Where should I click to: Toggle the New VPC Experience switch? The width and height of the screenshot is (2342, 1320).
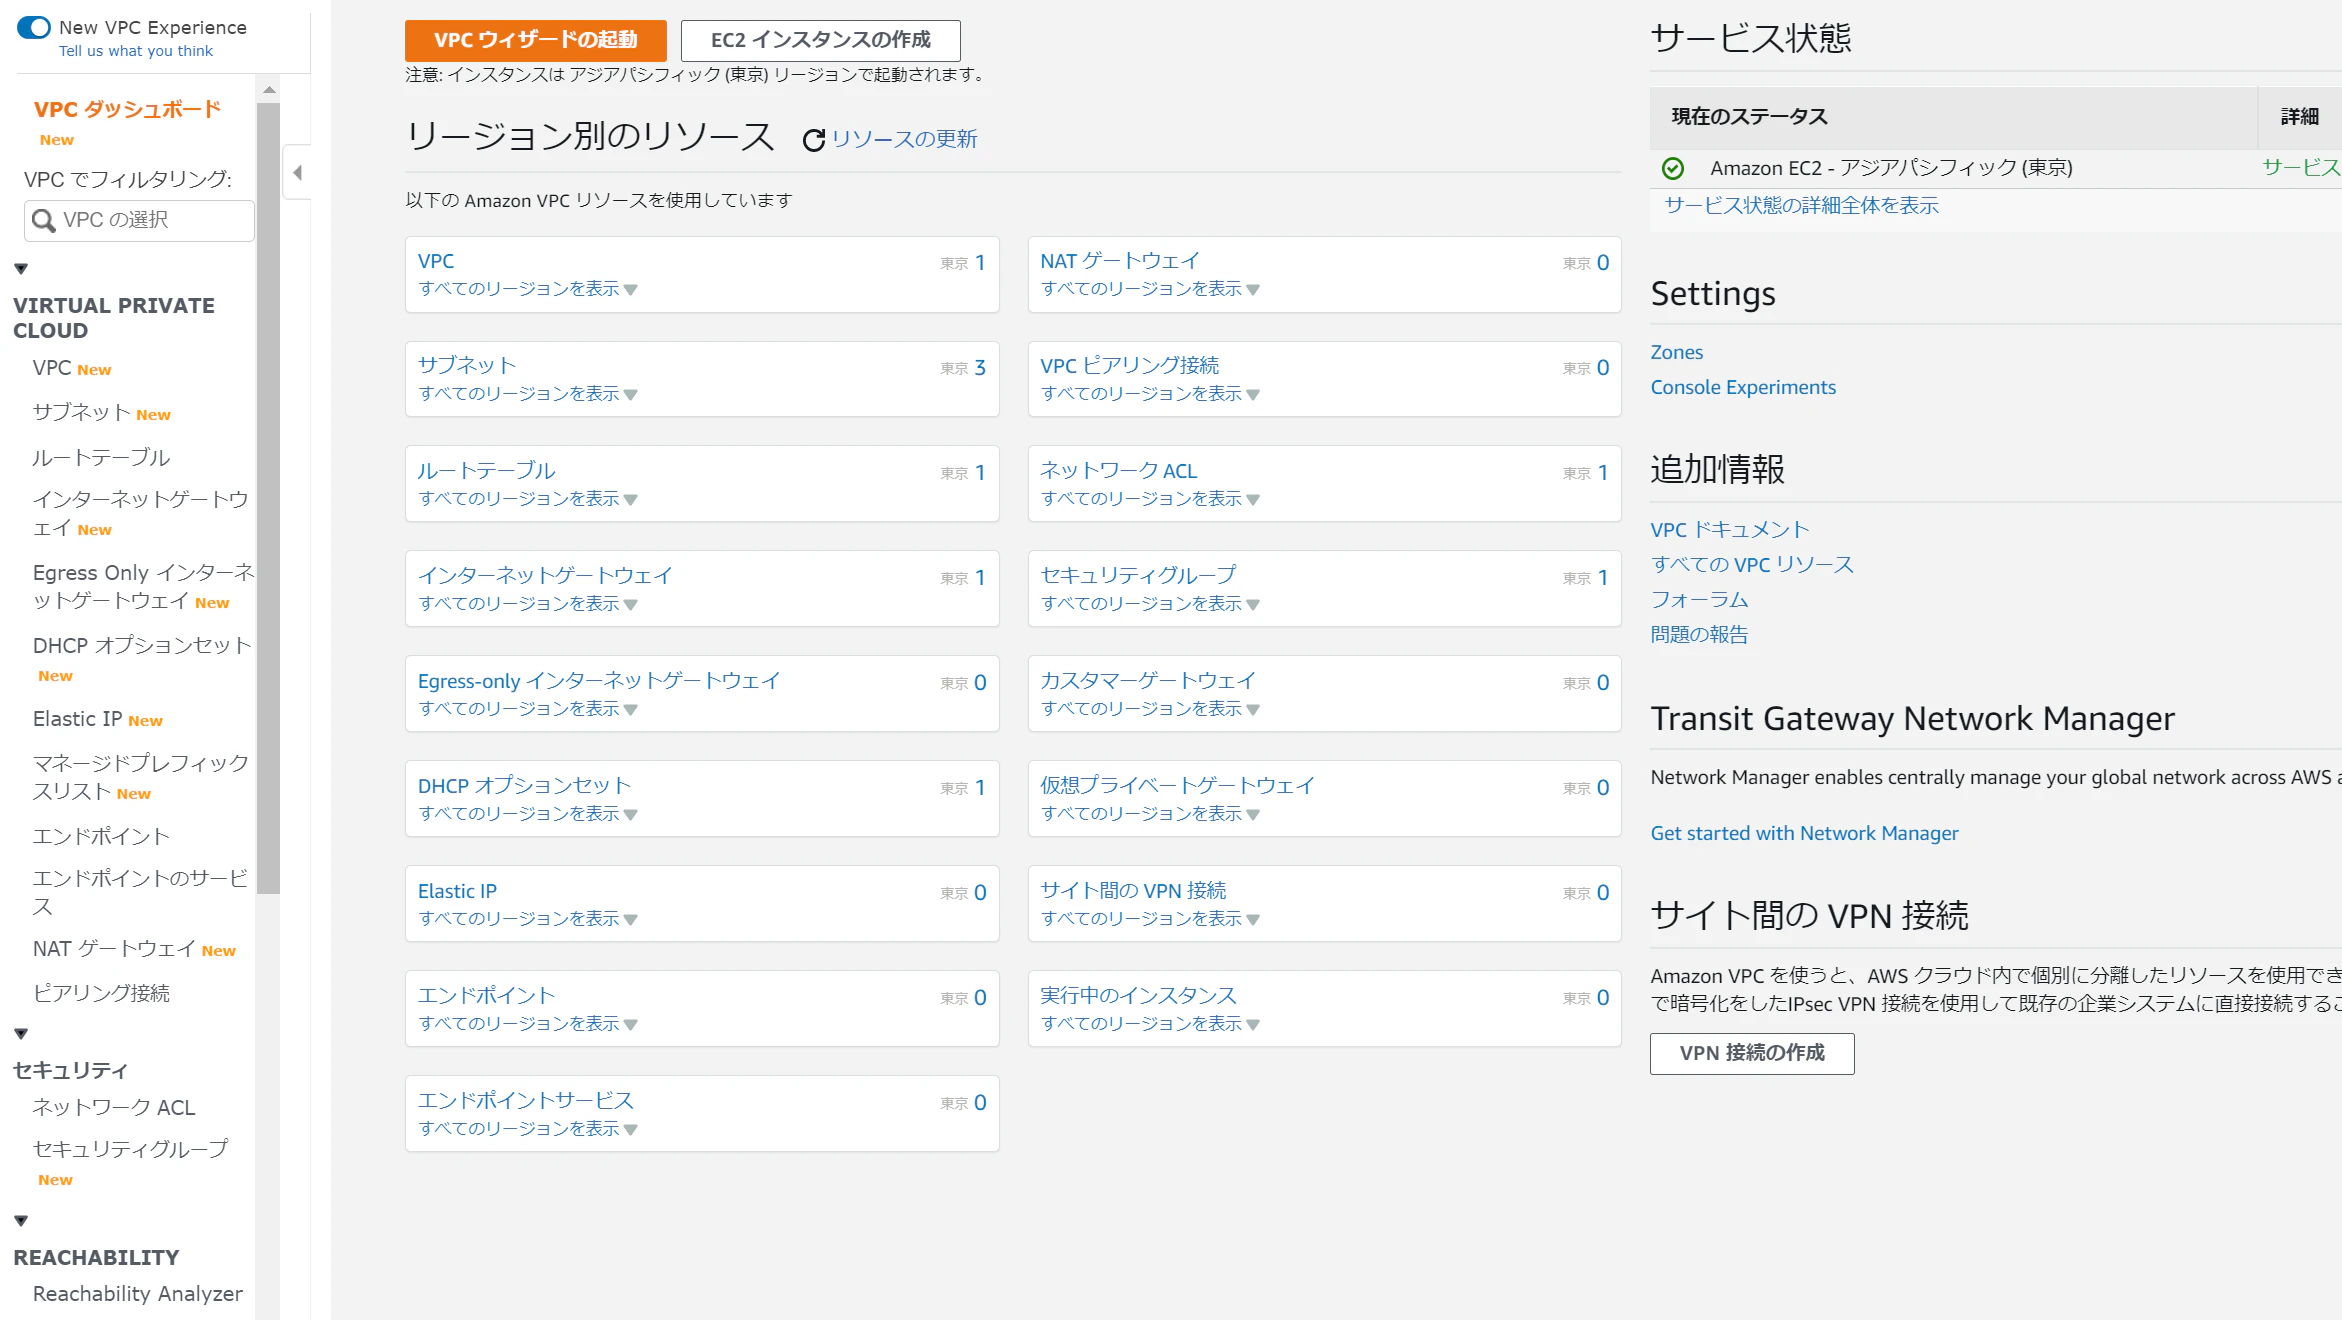34,27
